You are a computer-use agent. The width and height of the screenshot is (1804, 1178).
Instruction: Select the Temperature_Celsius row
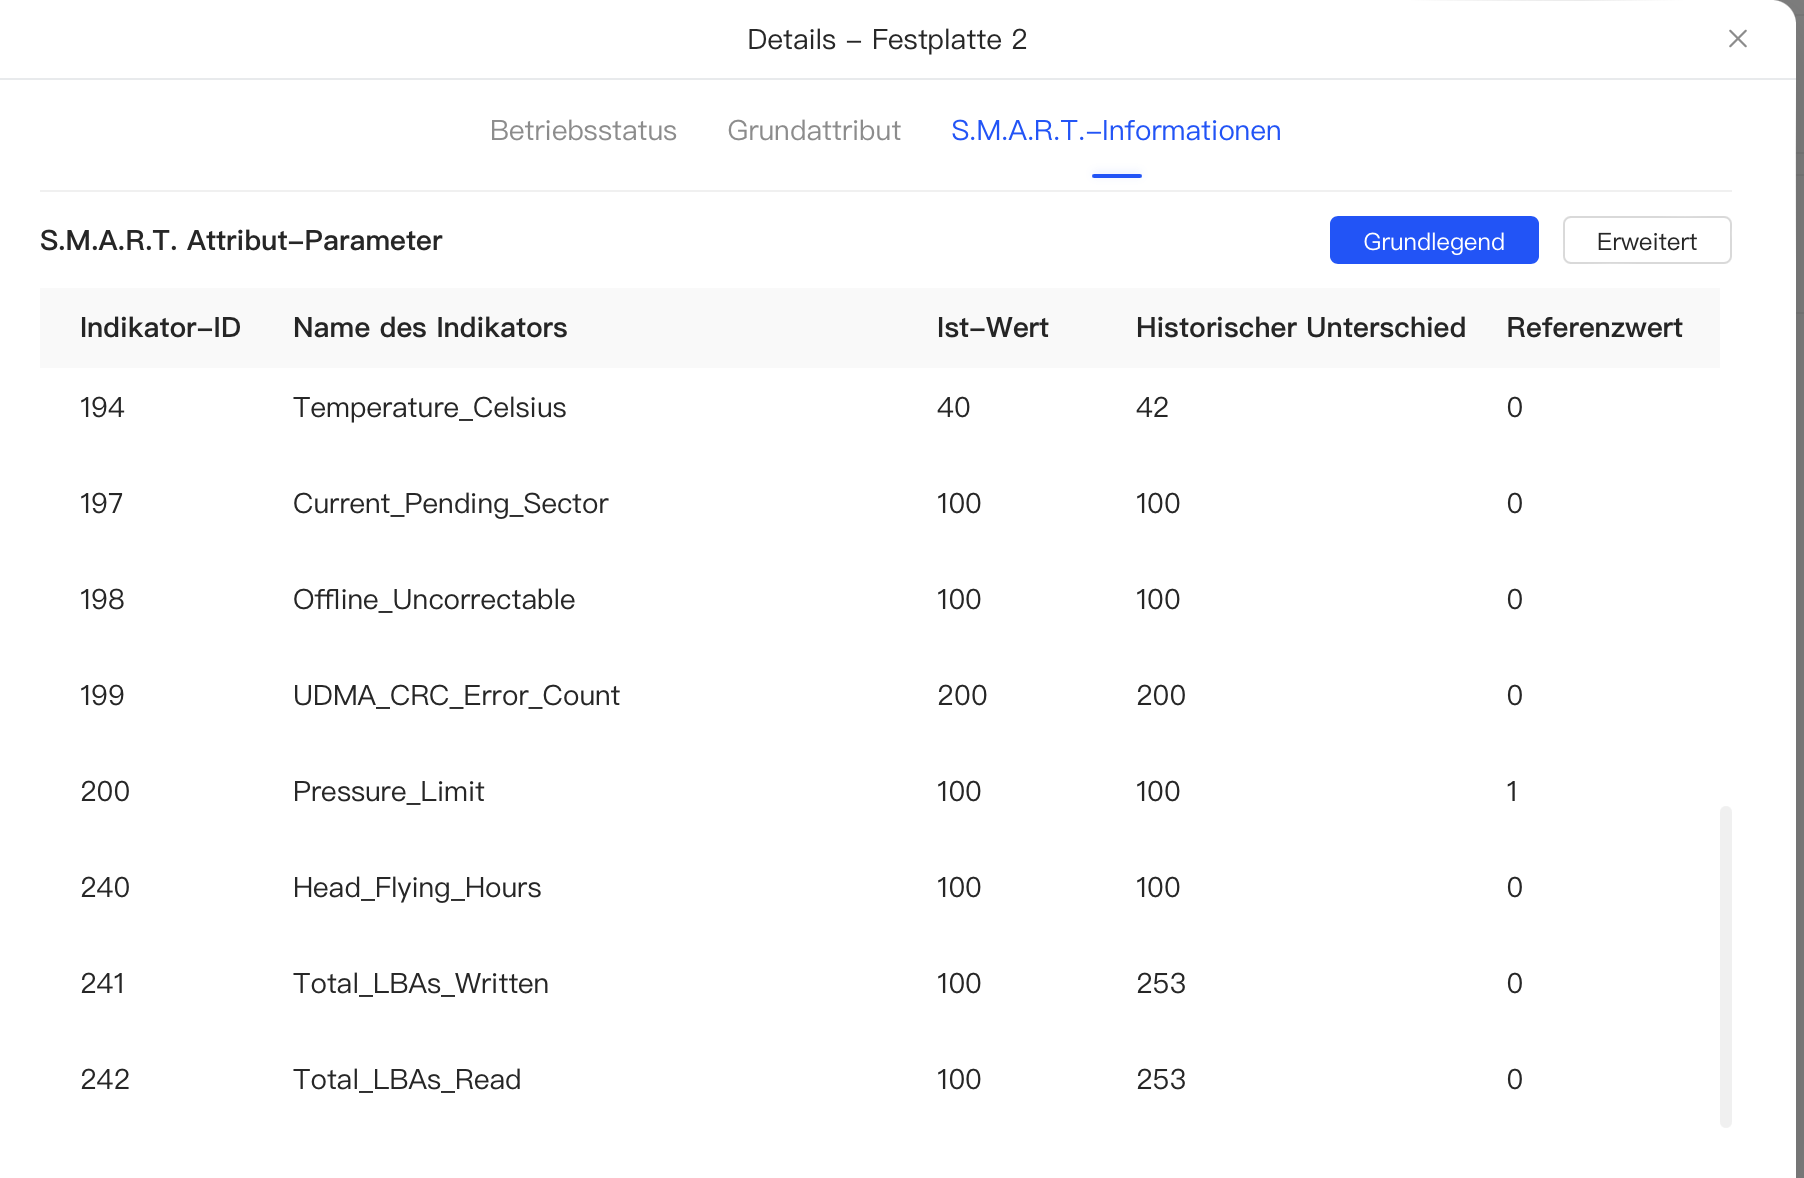tap(430, 408)
